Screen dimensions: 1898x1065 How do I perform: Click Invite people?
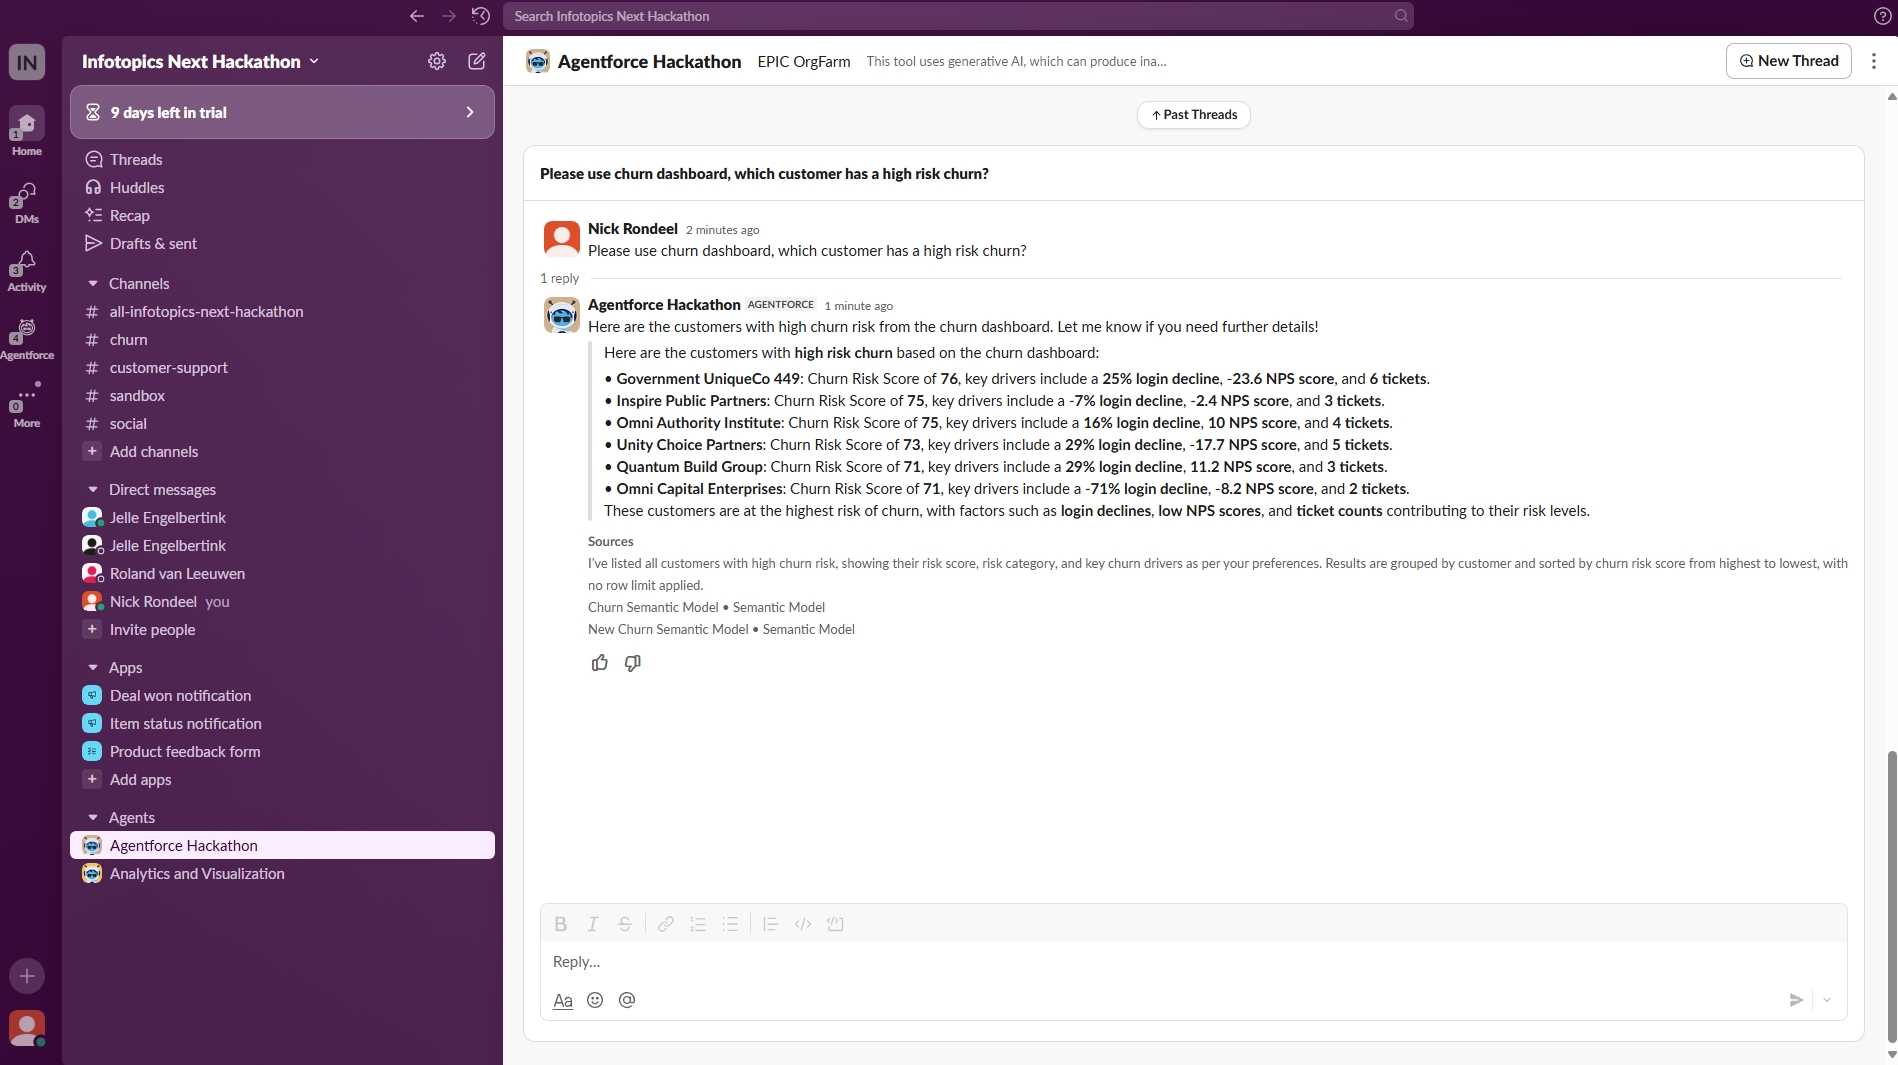pos(282,630)
